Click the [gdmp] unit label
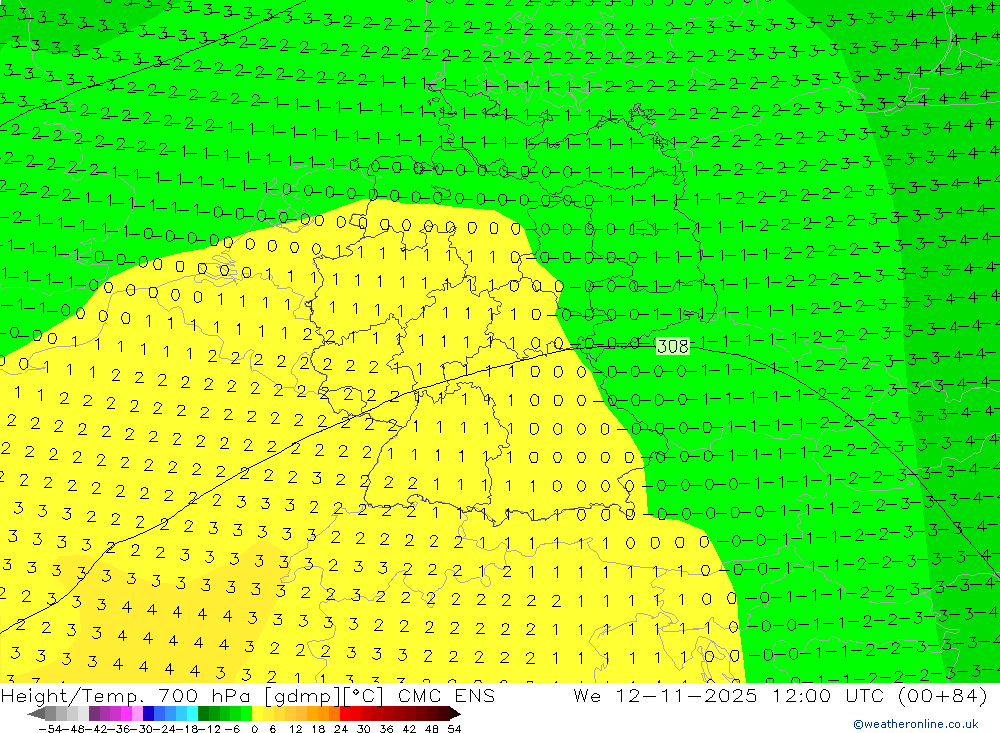The image size is (1000, 733). click(x=302, y=695)
